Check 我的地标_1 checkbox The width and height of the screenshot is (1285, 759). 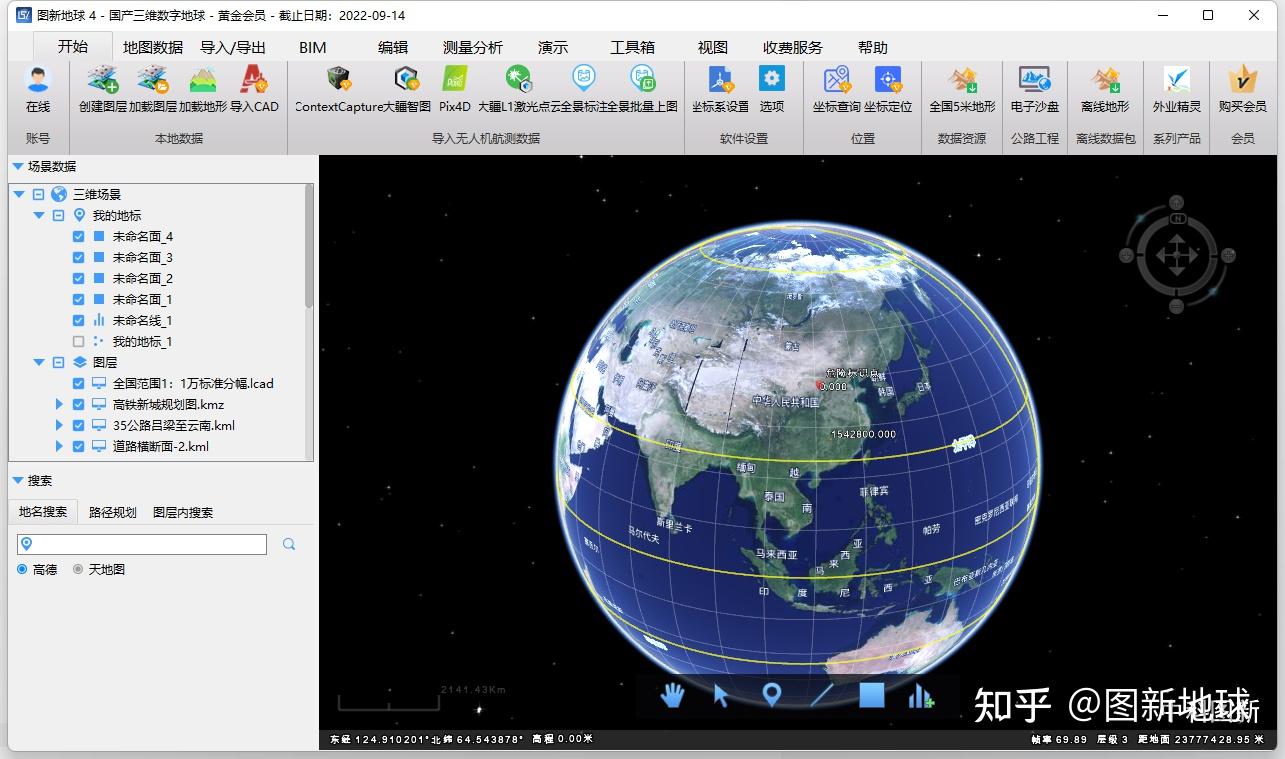point(79,342)
